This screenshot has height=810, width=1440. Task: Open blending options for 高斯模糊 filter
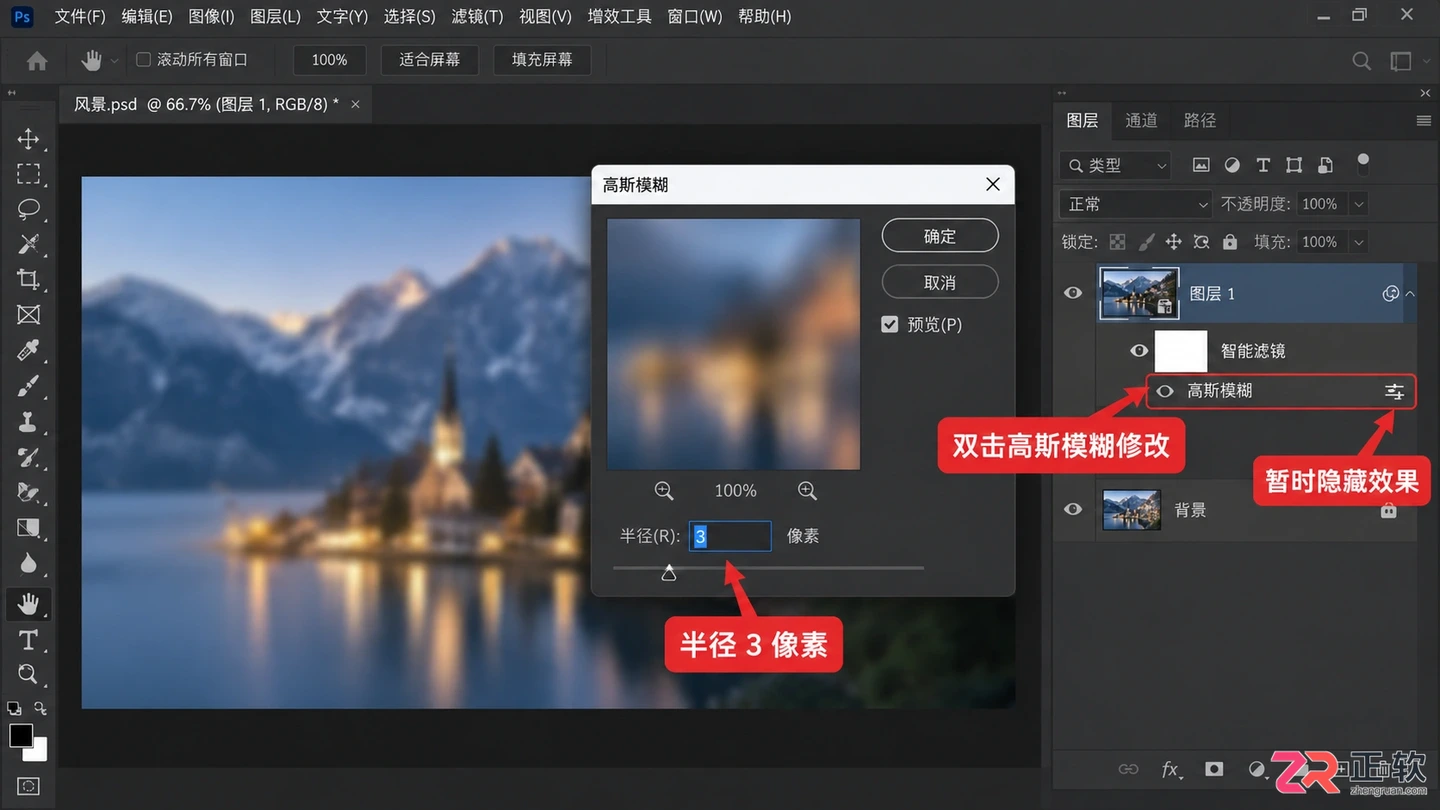[1394, 392]
